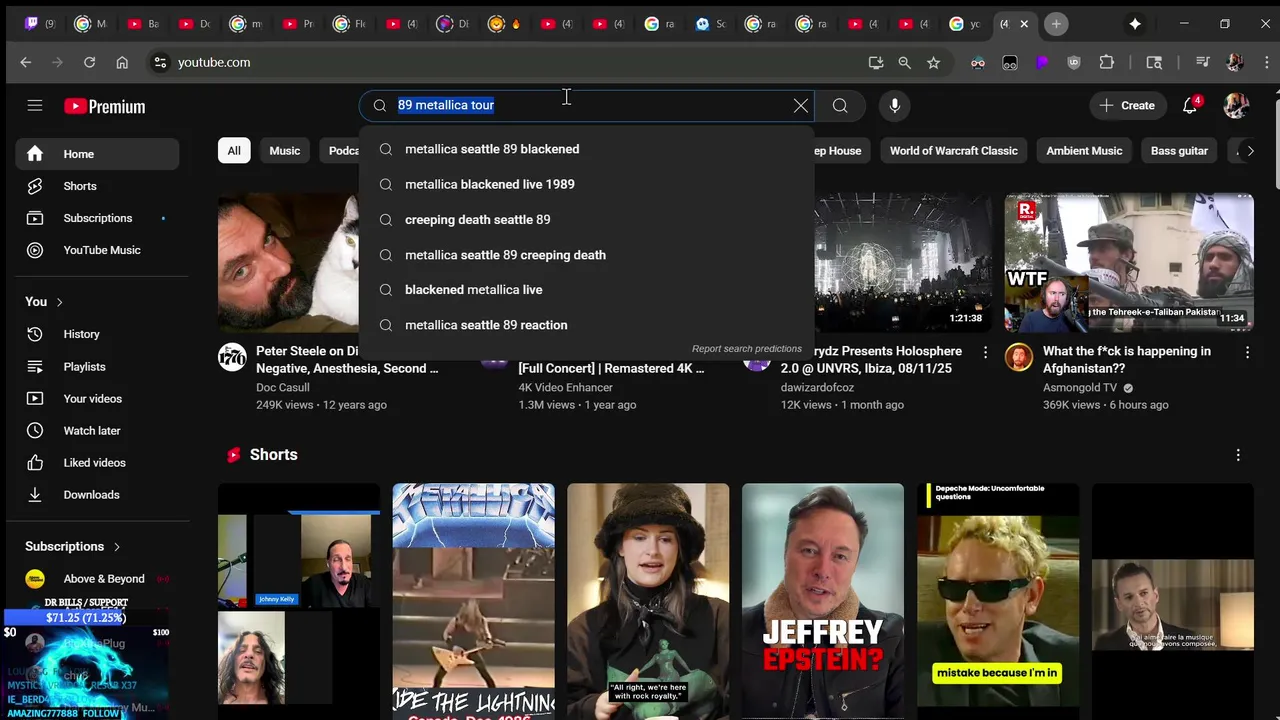Select suggestion 'metallica seattle 89 blackened'
The width and height of the screenshot is (1280, 720).
[x=587, y=149]
